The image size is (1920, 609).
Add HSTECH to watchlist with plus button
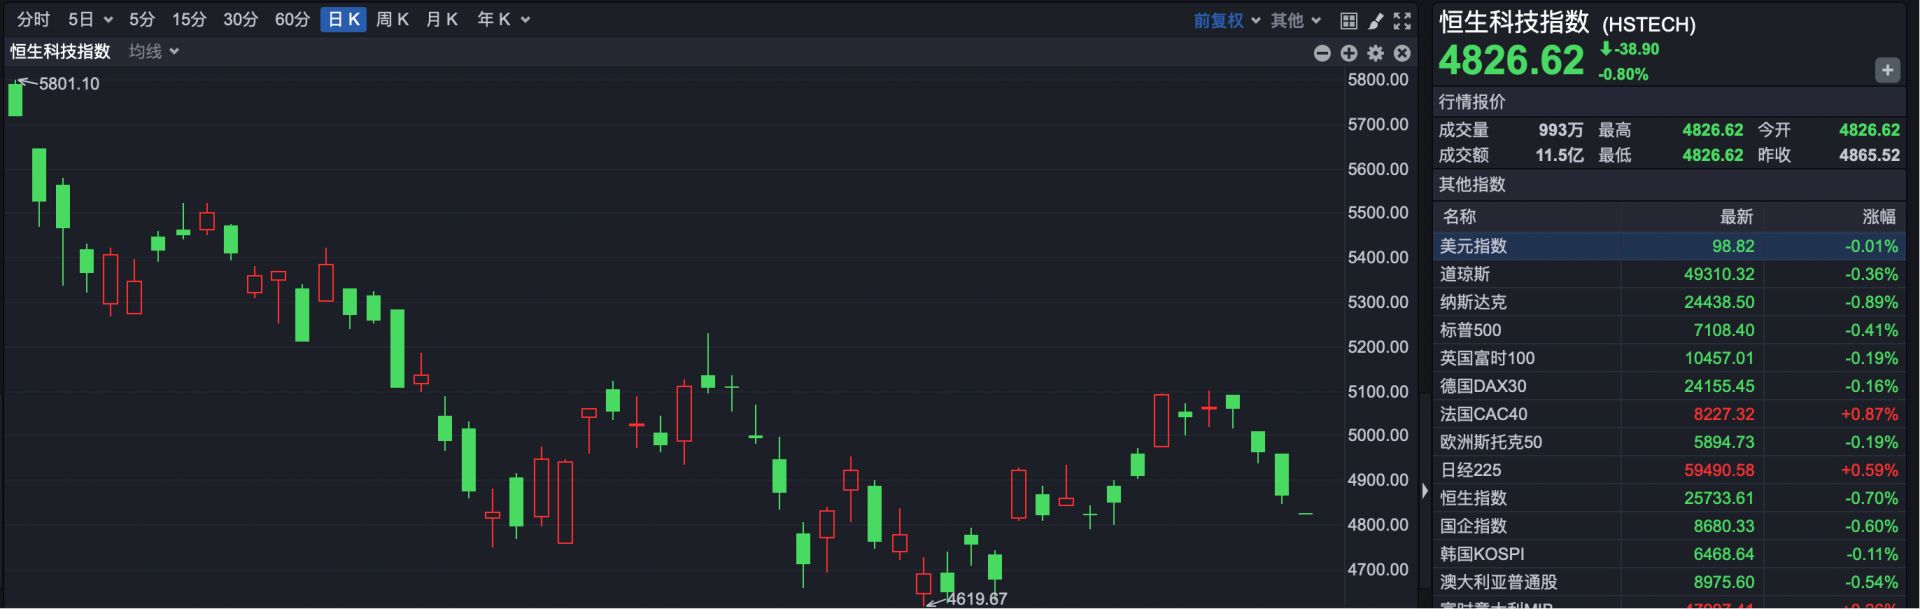1887,70
